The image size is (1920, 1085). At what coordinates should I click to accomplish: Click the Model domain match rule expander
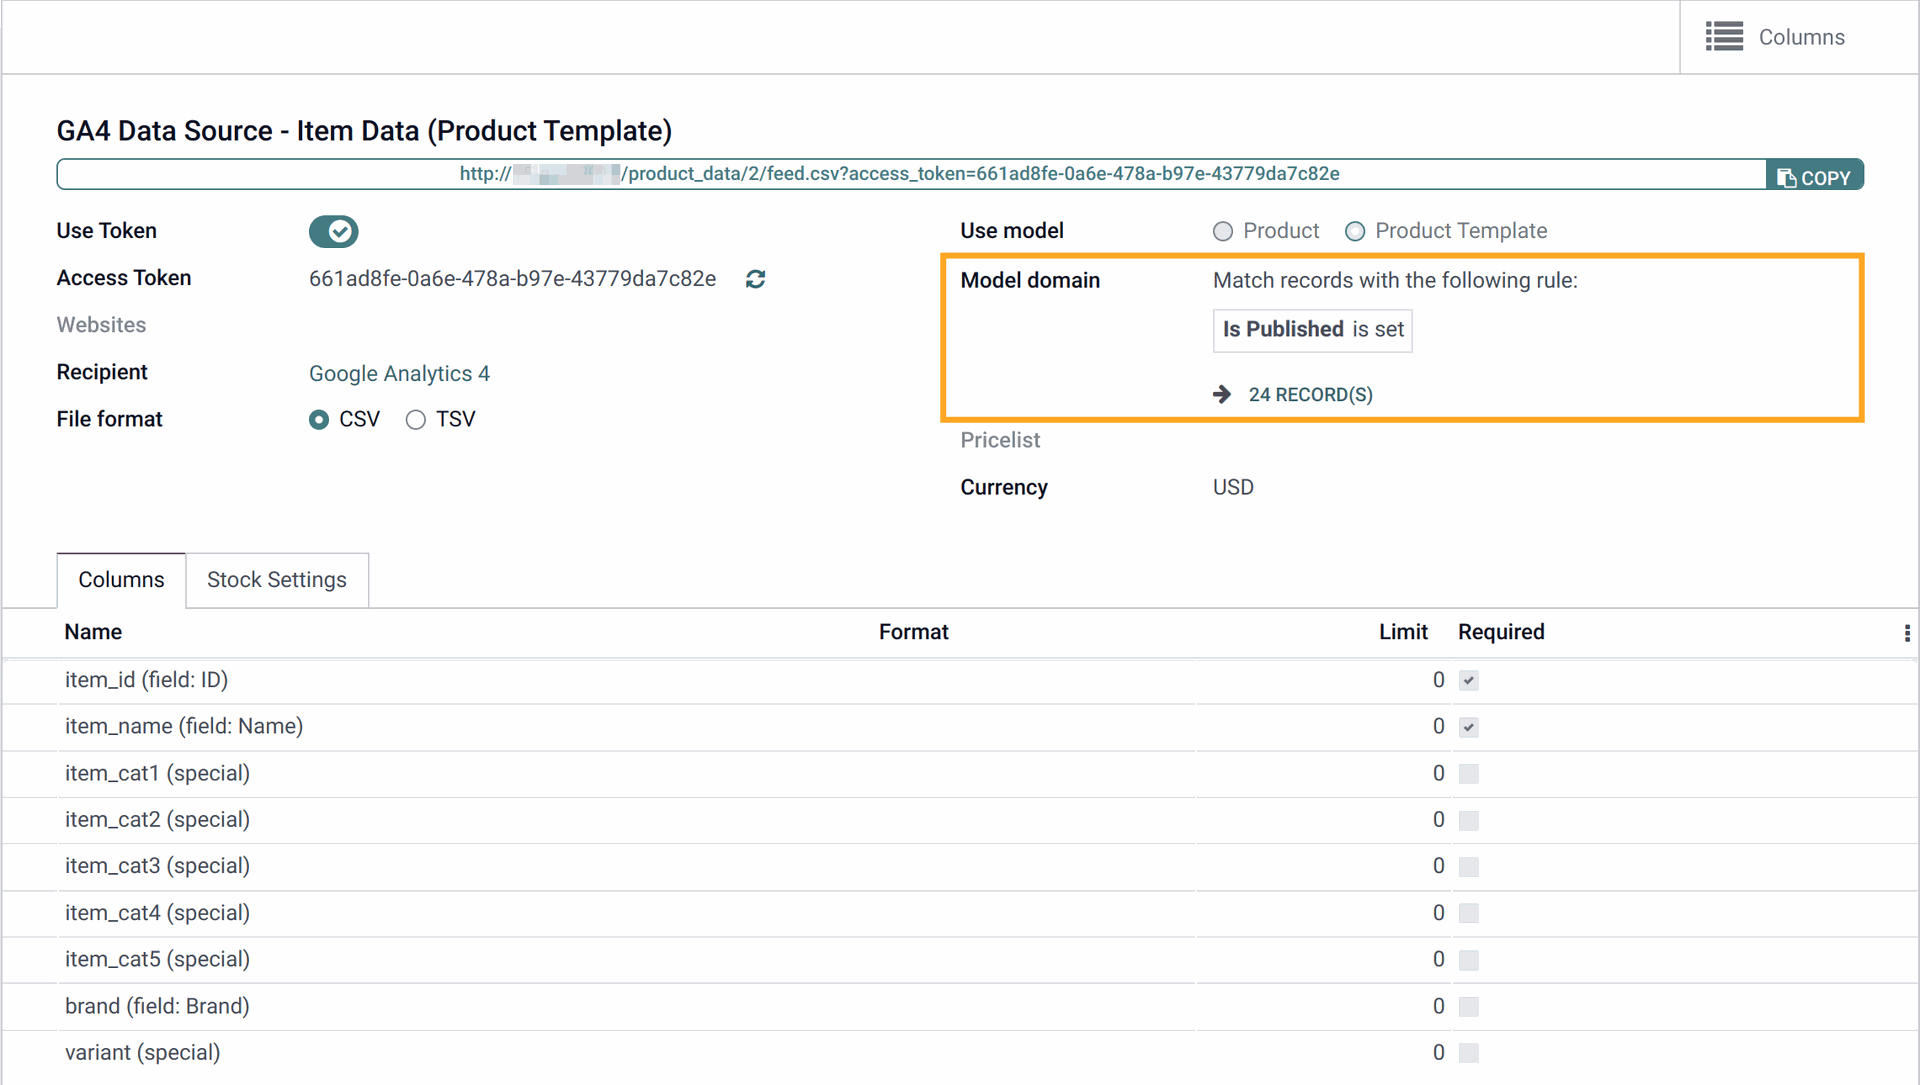pyautogui.click(x=1222, y=394)
